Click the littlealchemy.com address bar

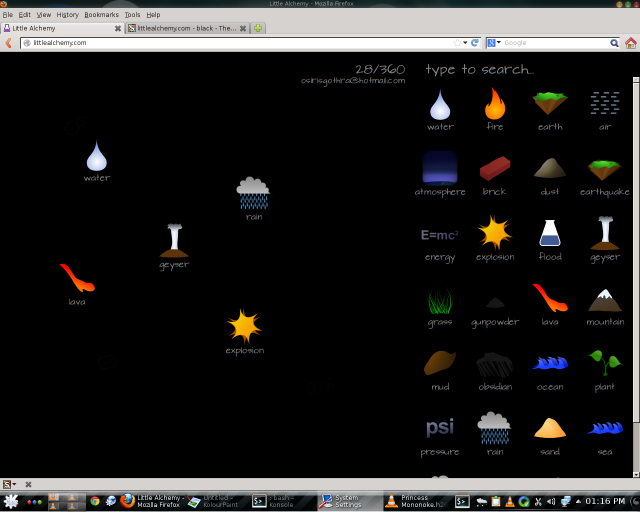click(x=240, y=43)
